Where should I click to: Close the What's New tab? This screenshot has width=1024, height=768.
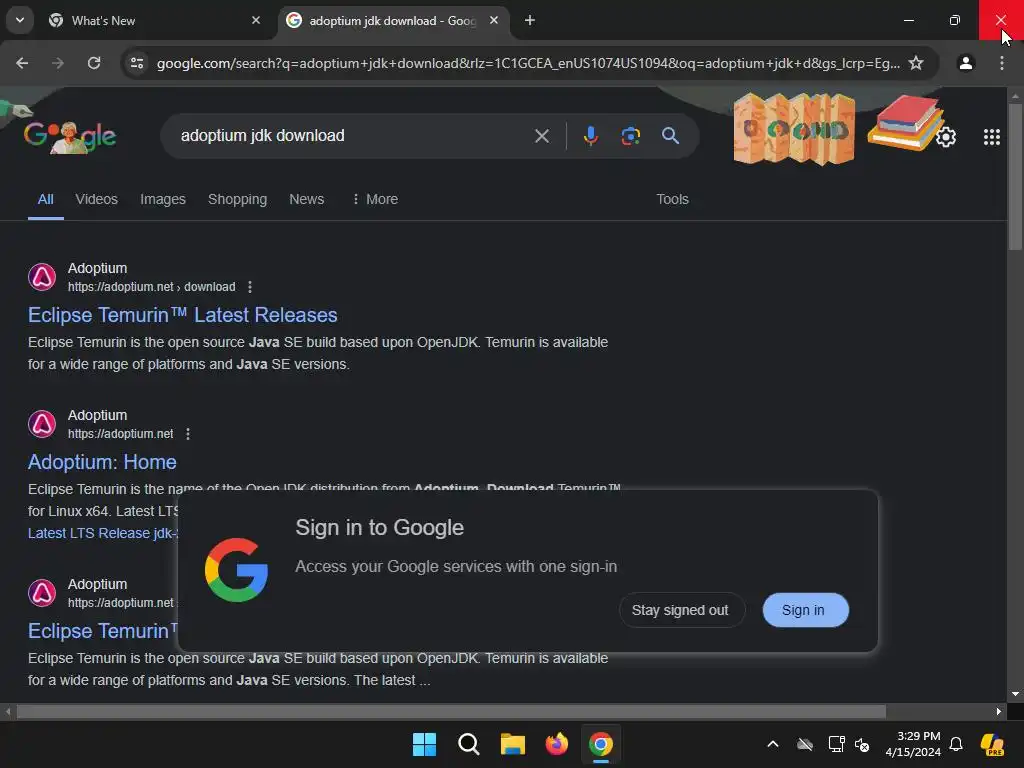pyautogui.click(x=256, y=21)
